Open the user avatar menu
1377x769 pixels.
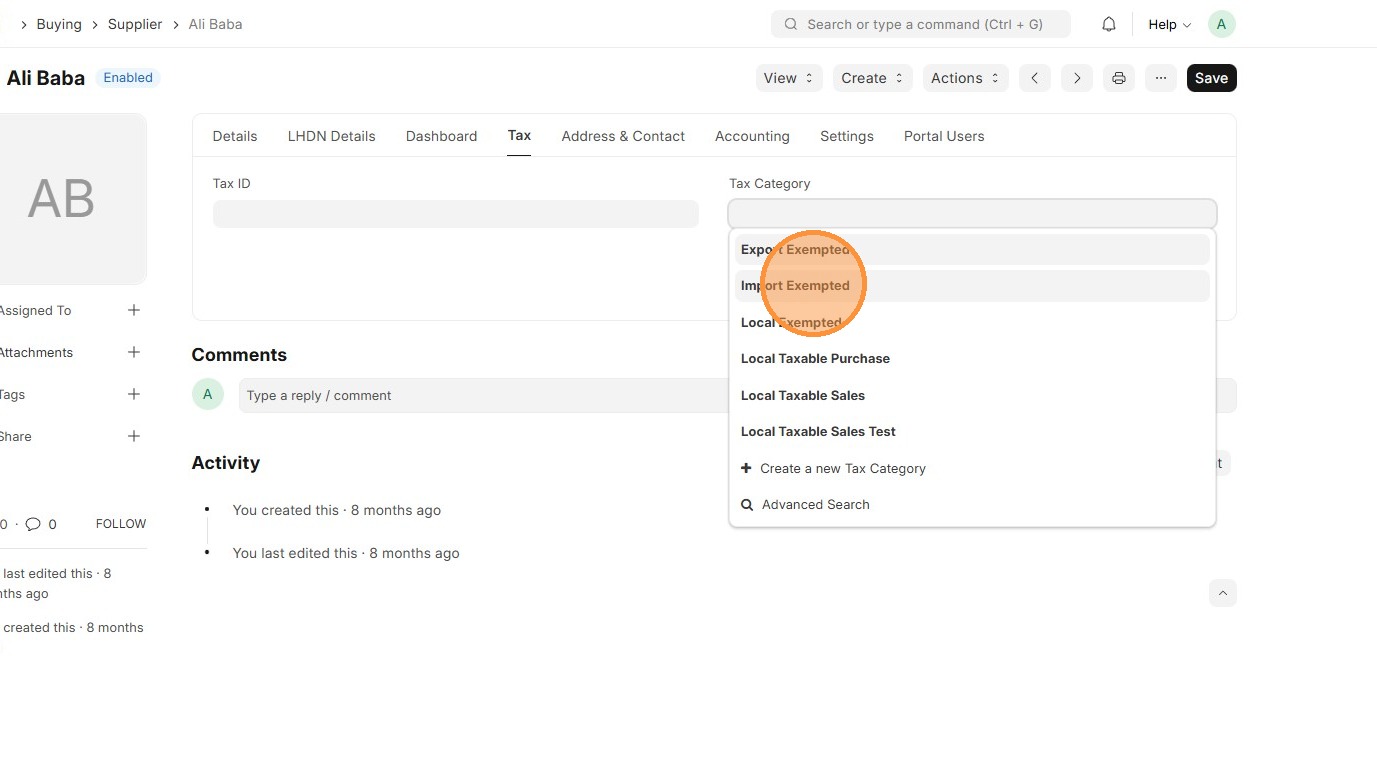1221,24
